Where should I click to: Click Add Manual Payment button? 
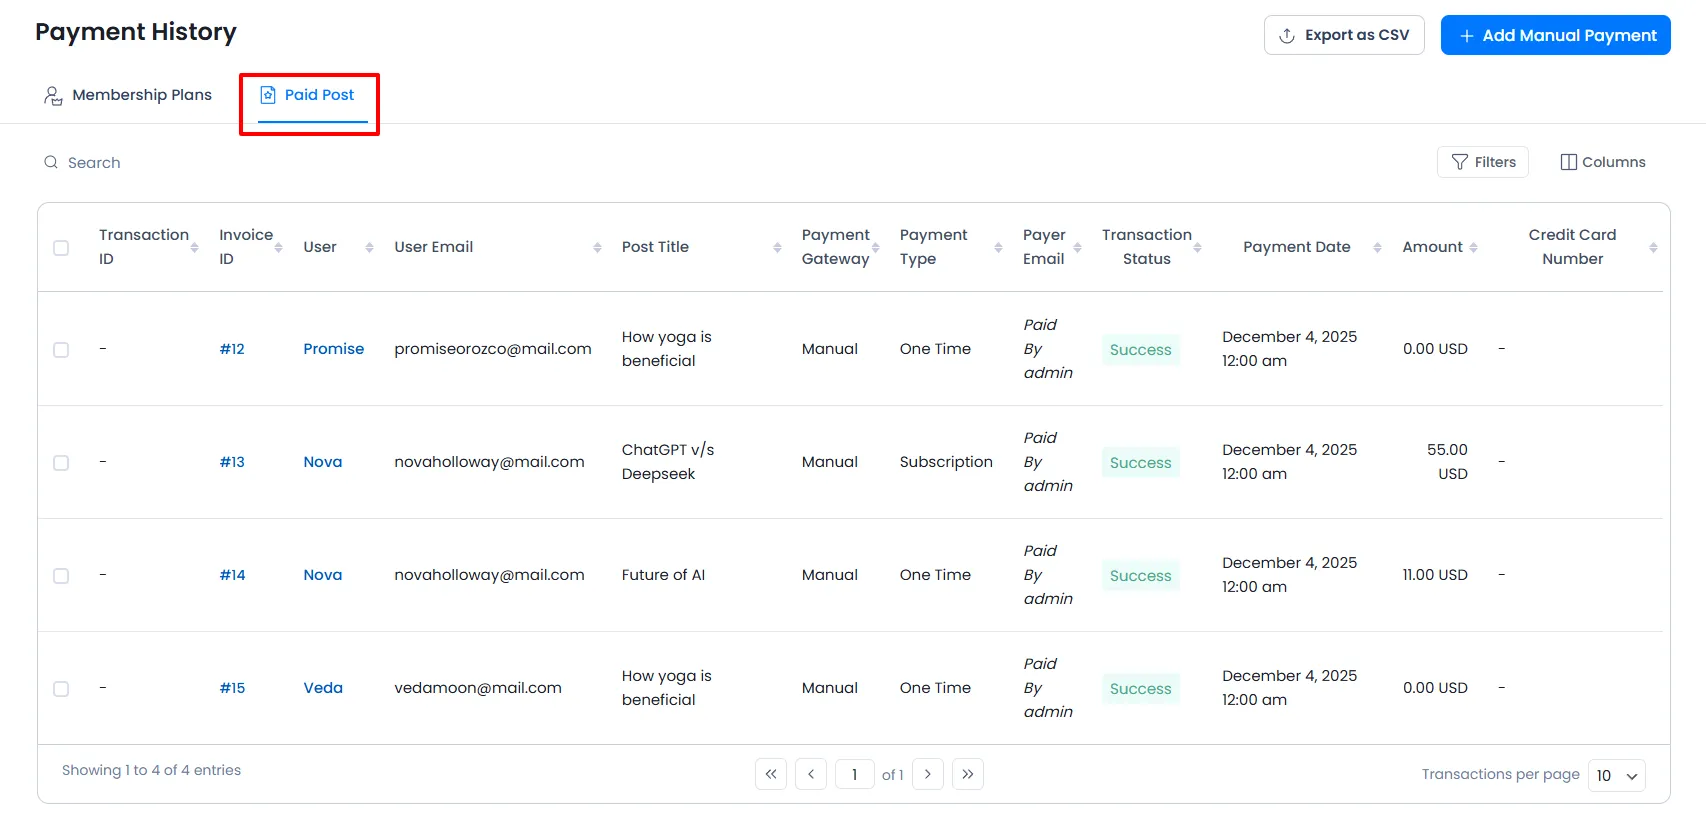point(1555,35)
